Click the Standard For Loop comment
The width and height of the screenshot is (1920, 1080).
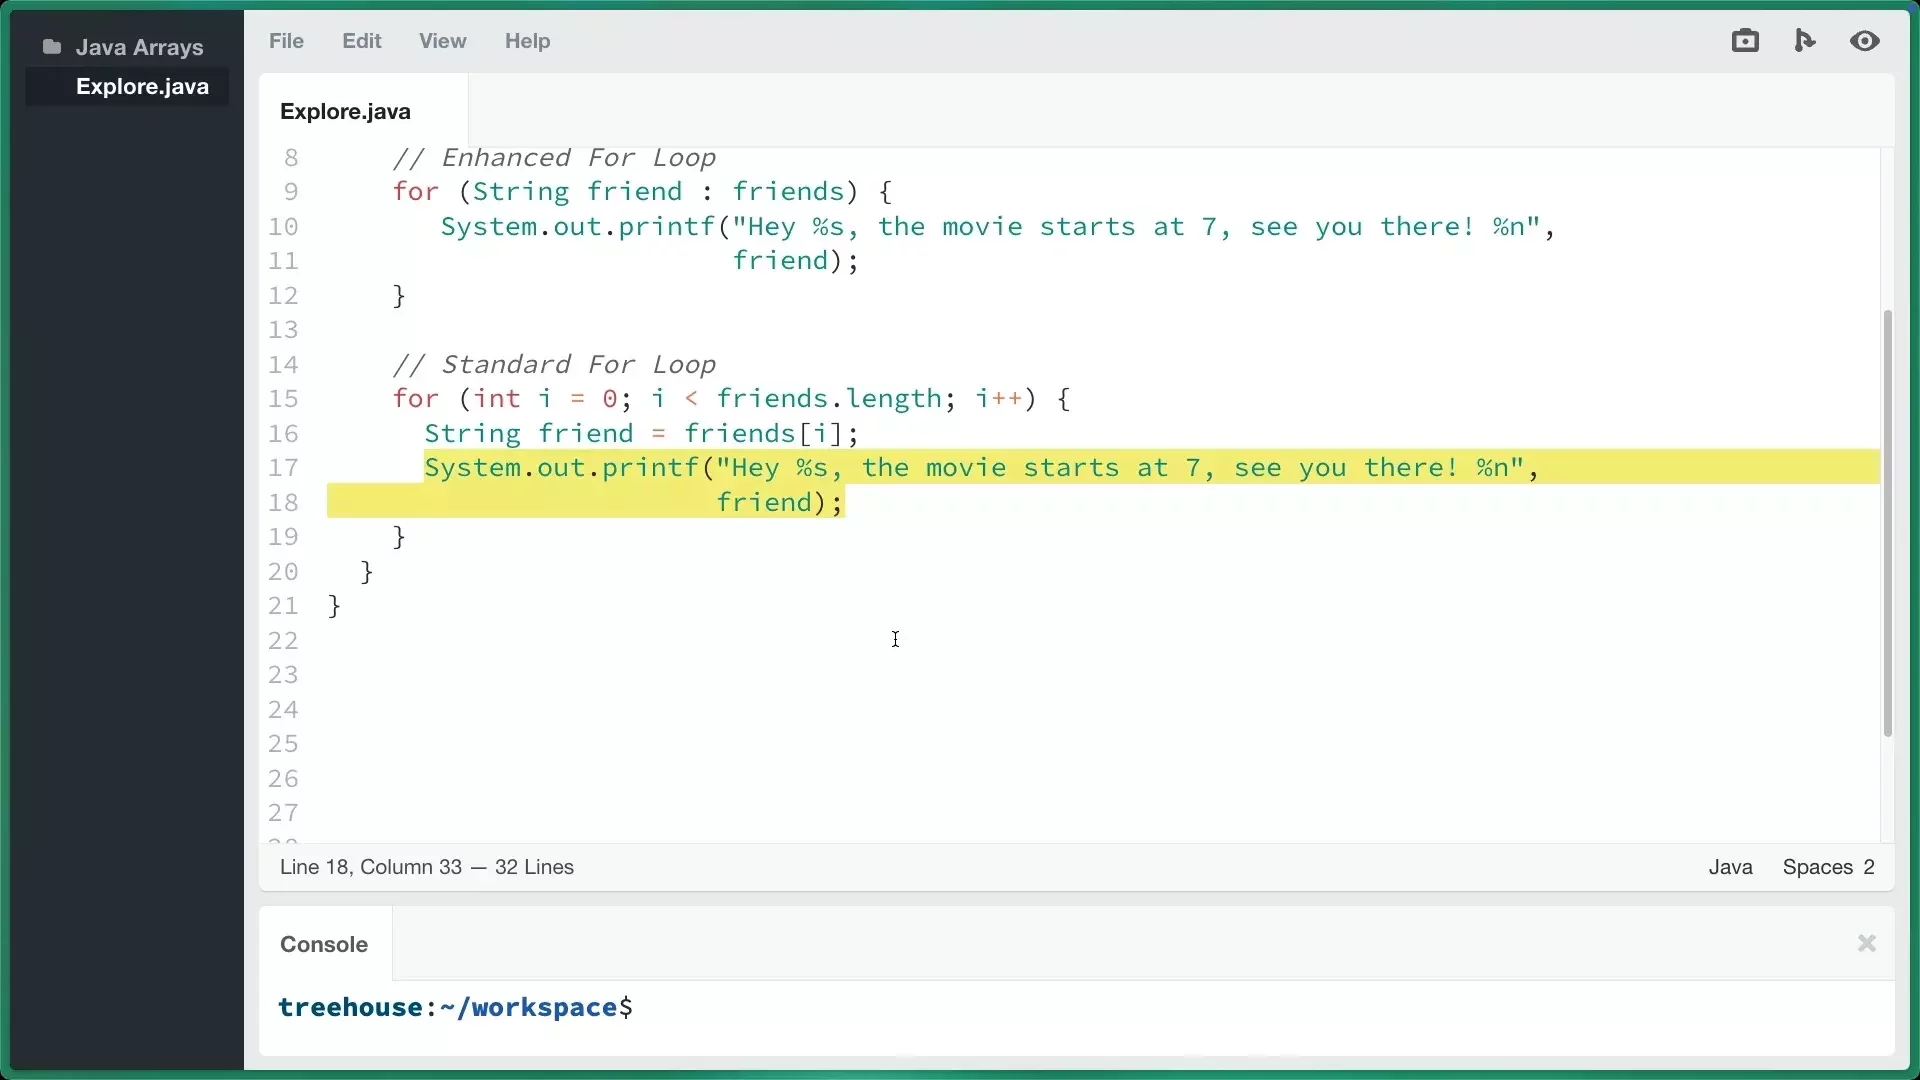click(x=555, y=365)
